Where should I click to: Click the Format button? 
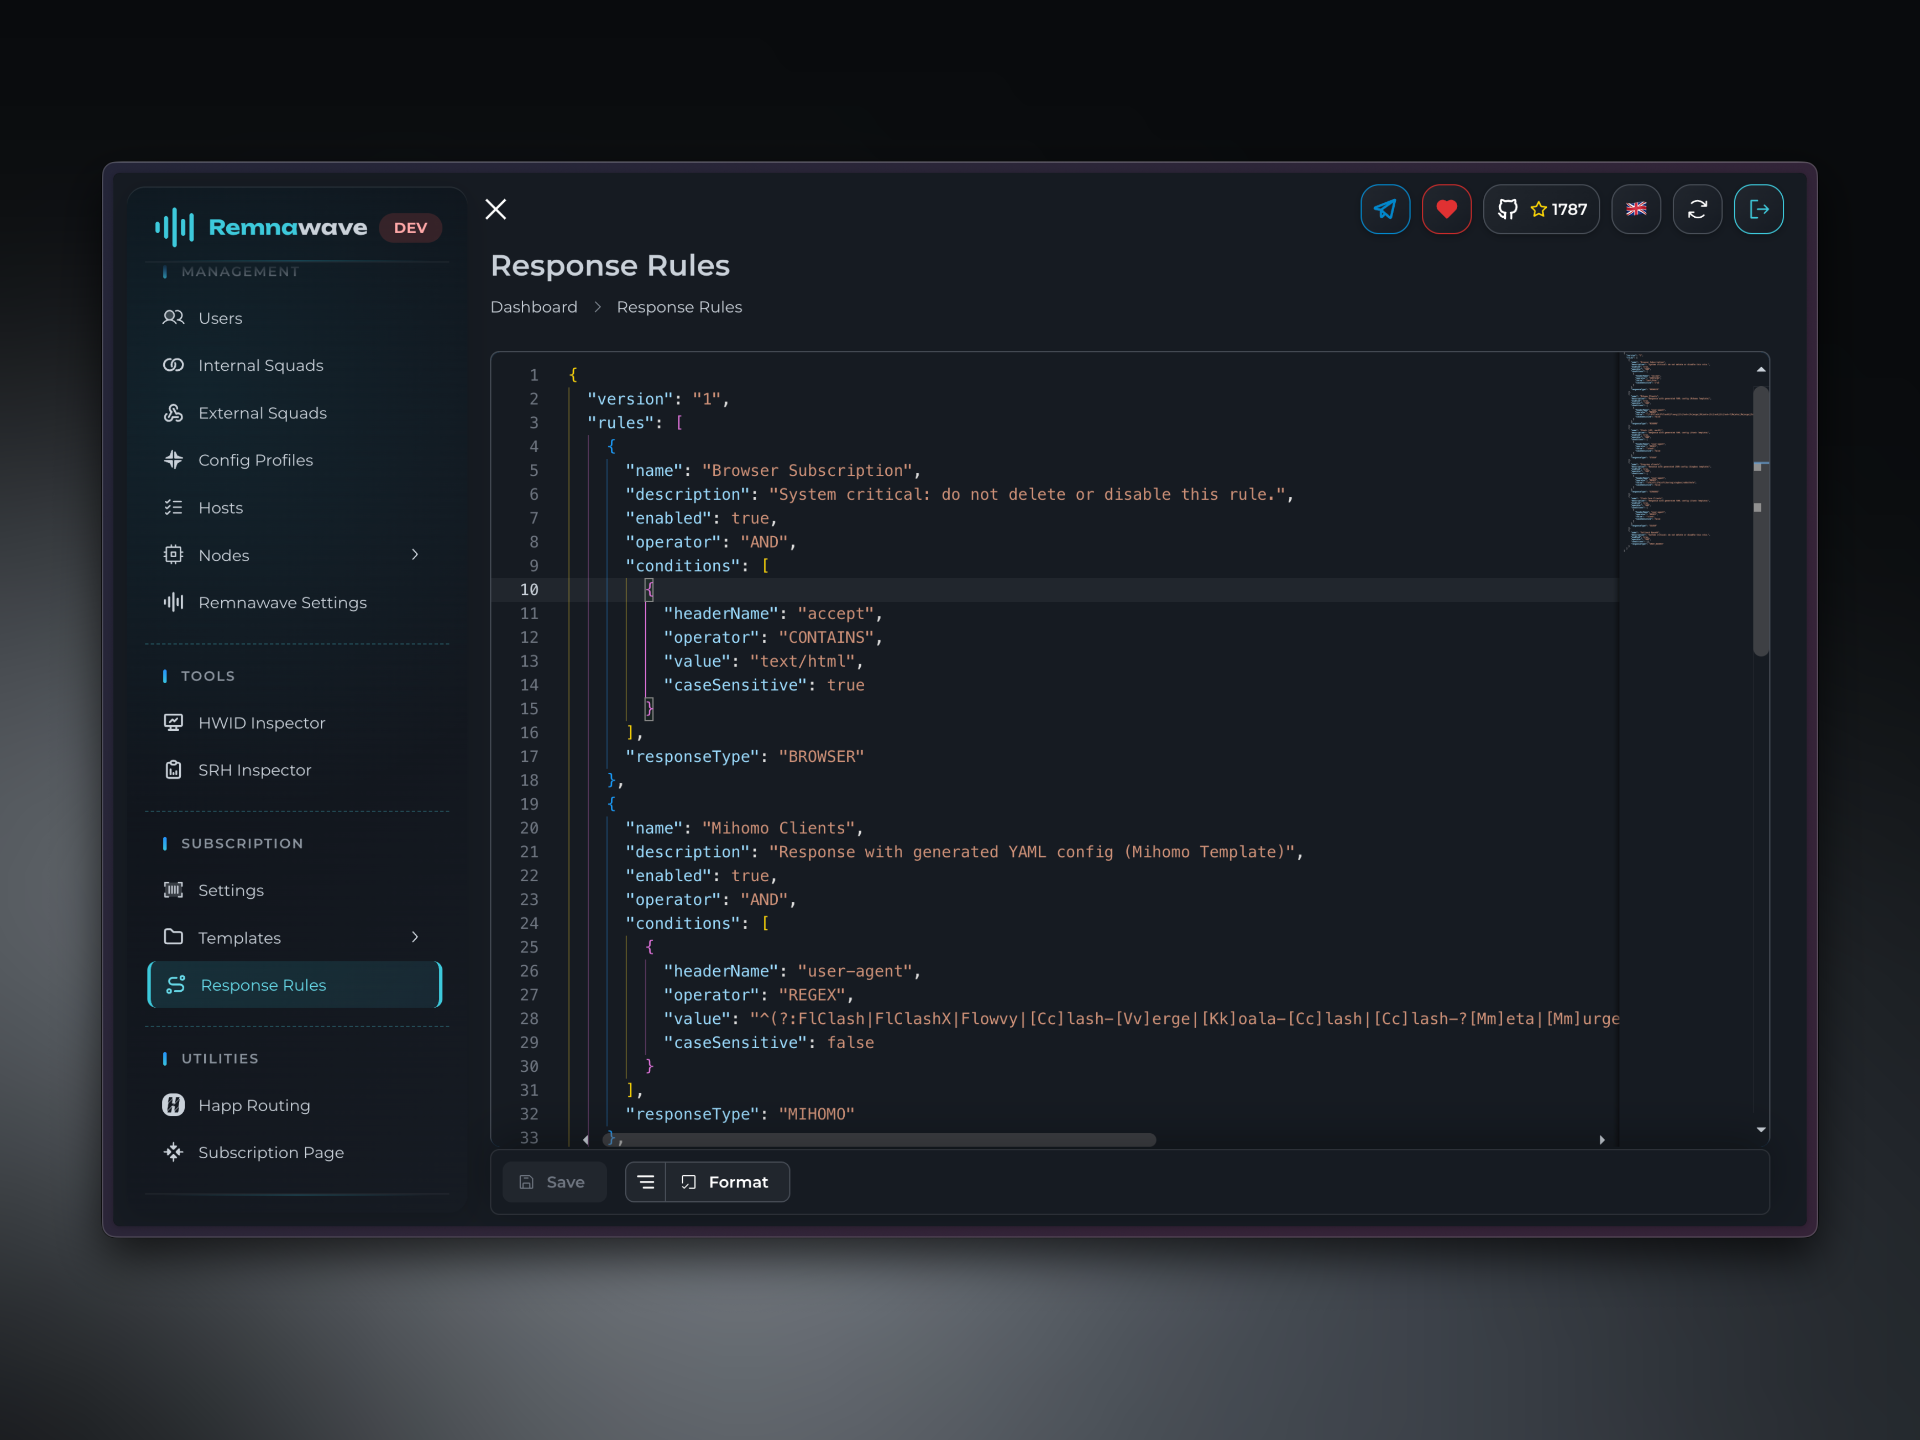click(727, 1181)
